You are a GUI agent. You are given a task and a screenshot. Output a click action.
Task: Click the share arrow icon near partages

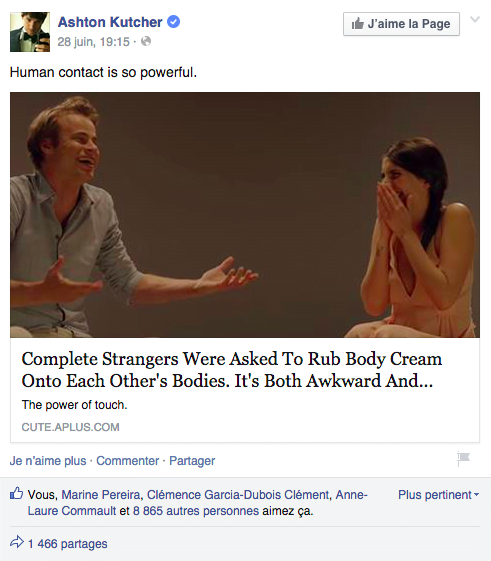pos(16,542)
